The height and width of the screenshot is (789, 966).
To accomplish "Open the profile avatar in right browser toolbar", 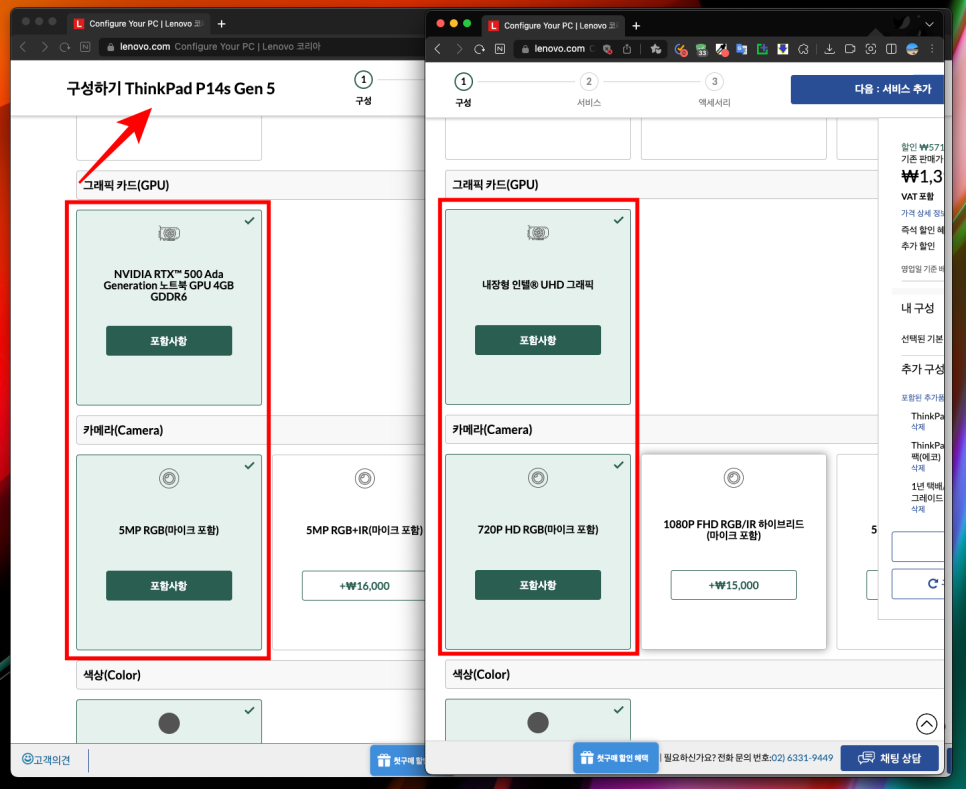I will pos(912,49).
